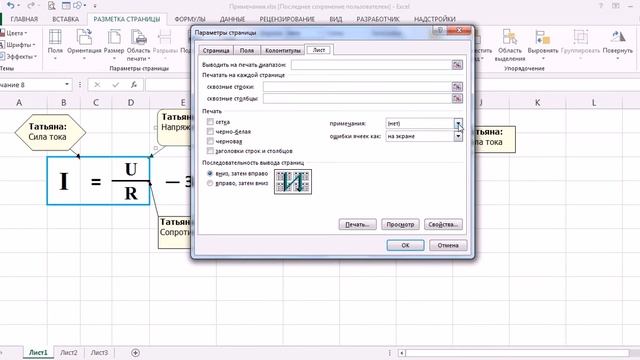Viewport: 640px width, 360px height.
Task: Open the ГЛАВНАЯ ribbon tab
Action: 24,19
